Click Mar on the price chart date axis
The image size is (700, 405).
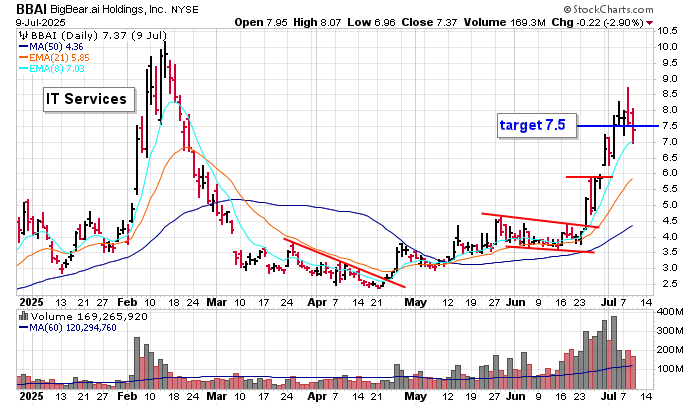(x=217, y=302)
